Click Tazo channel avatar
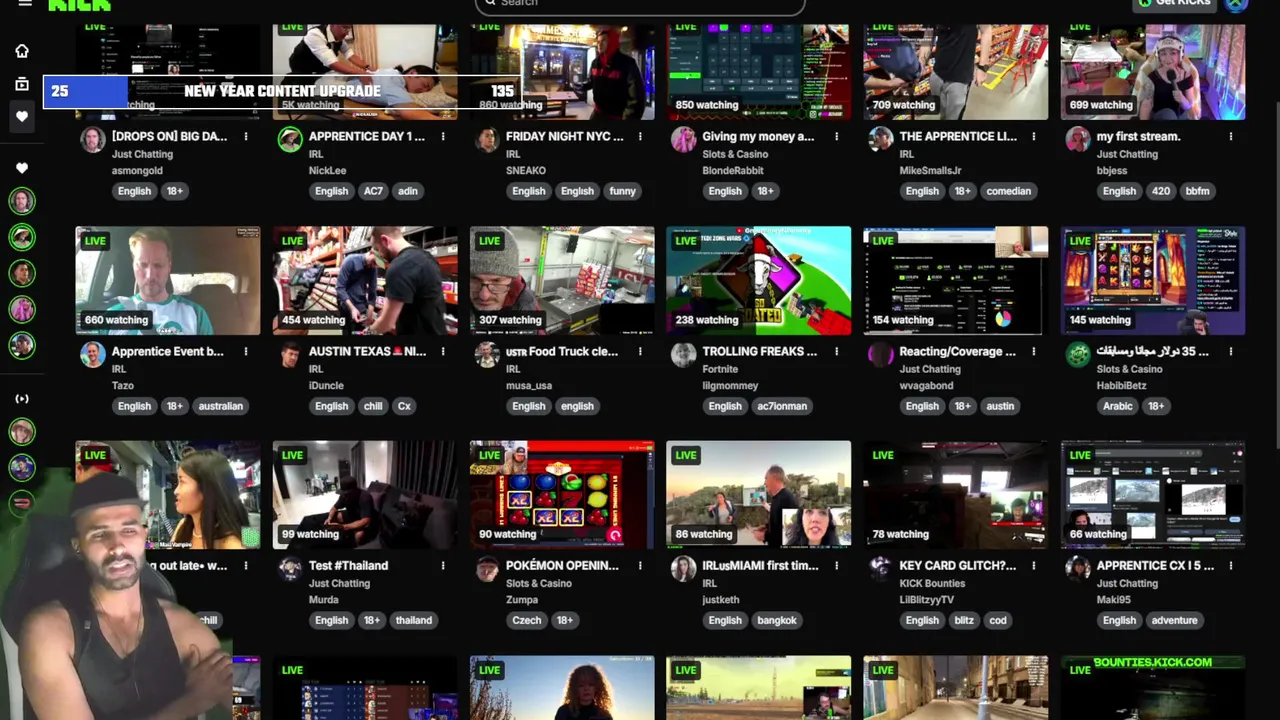1280x720 pixels. point(93,354)
